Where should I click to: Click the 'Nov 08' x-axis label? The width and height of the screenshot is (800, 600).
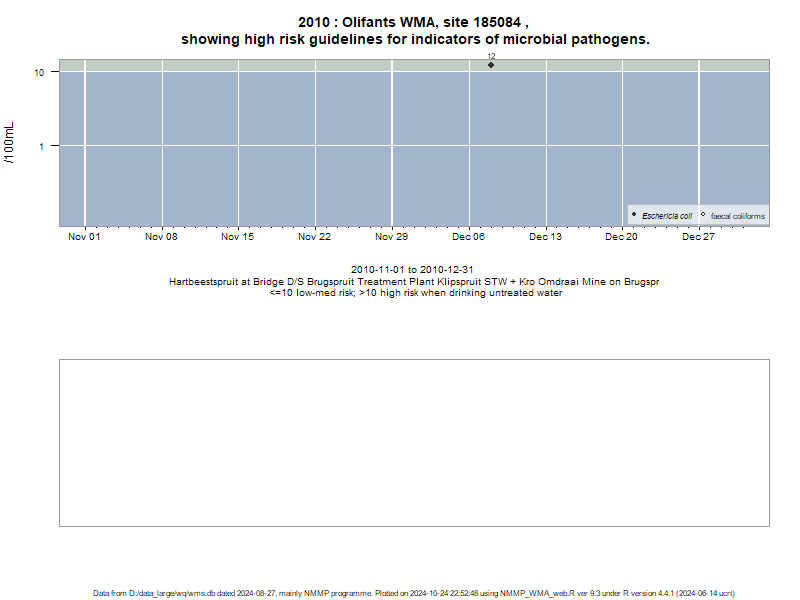pos(161,237)
